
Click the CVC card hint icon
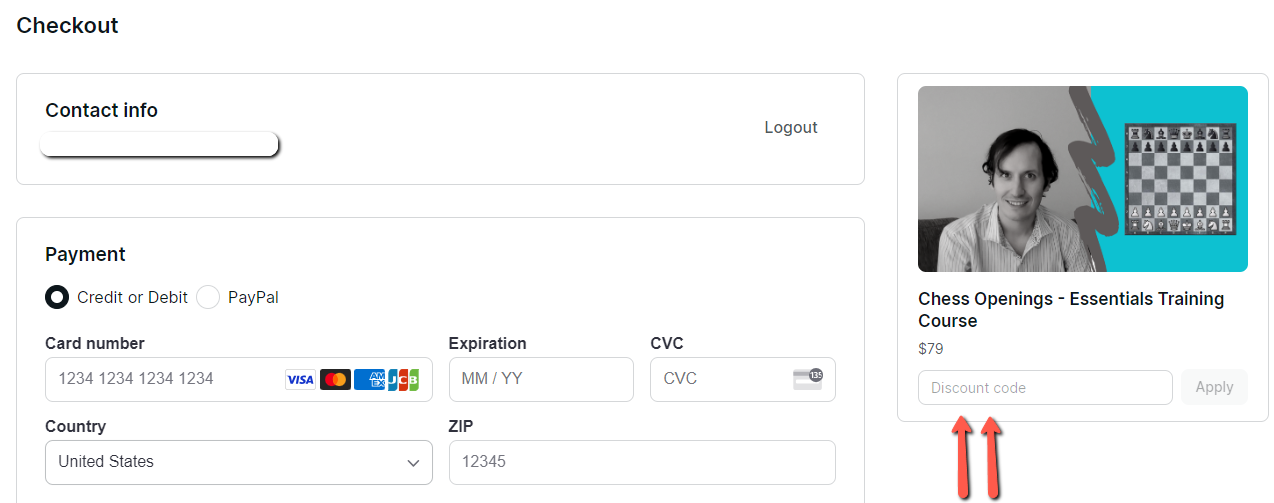(807, 379)
